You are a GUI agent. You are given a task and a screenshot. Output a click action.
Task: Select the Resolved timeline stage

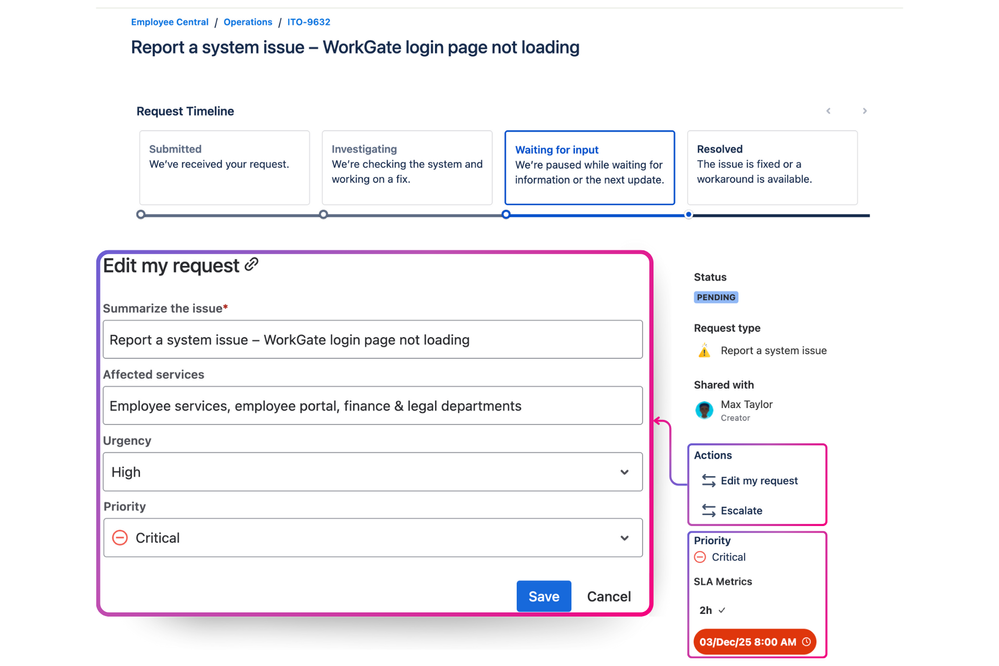(772, 168)
